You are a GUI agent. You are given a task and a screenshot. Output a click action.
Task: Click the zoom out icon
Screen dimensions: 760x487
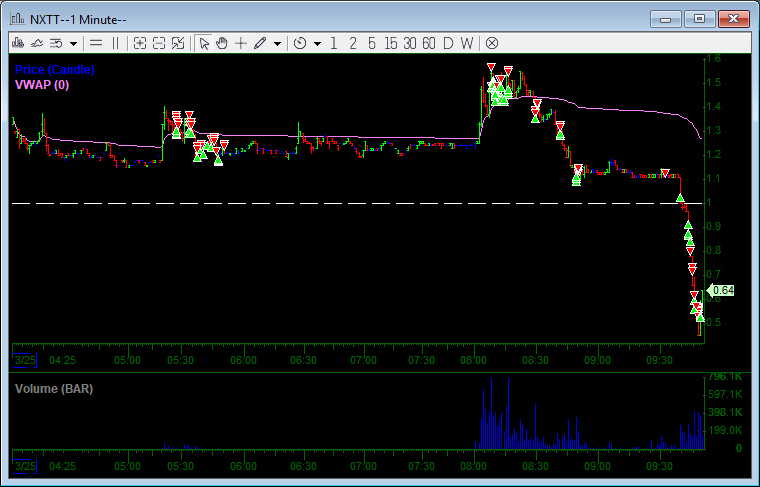click(x=159, y=44)
